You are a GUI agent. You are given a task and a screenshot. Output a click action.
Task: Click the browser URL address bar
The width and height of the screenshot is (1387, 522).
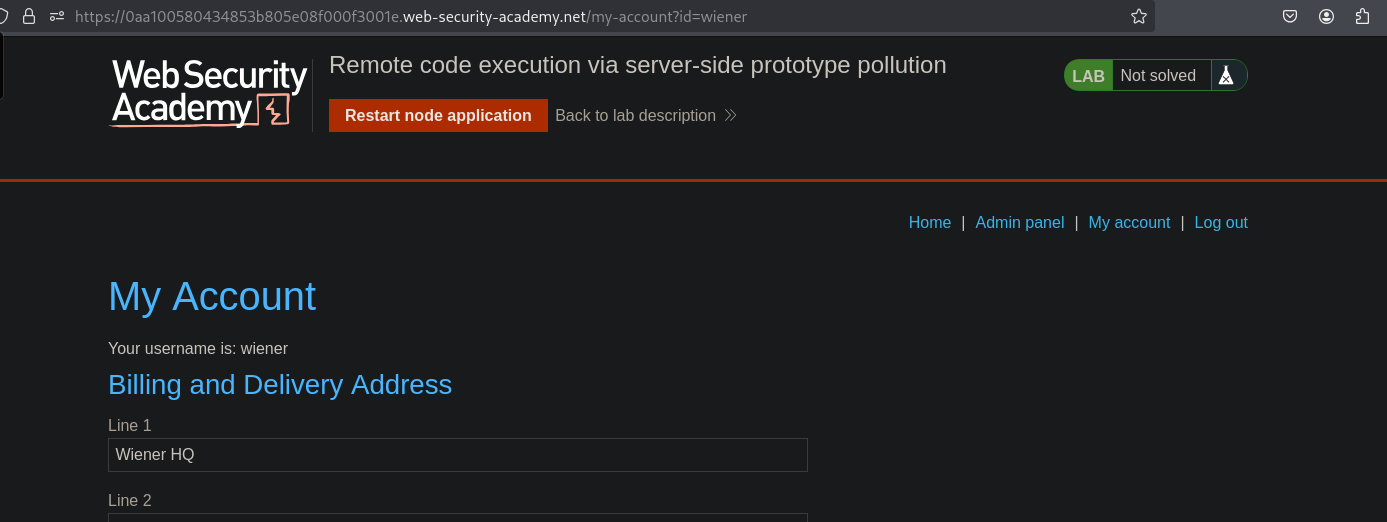(x=600, y=16)
